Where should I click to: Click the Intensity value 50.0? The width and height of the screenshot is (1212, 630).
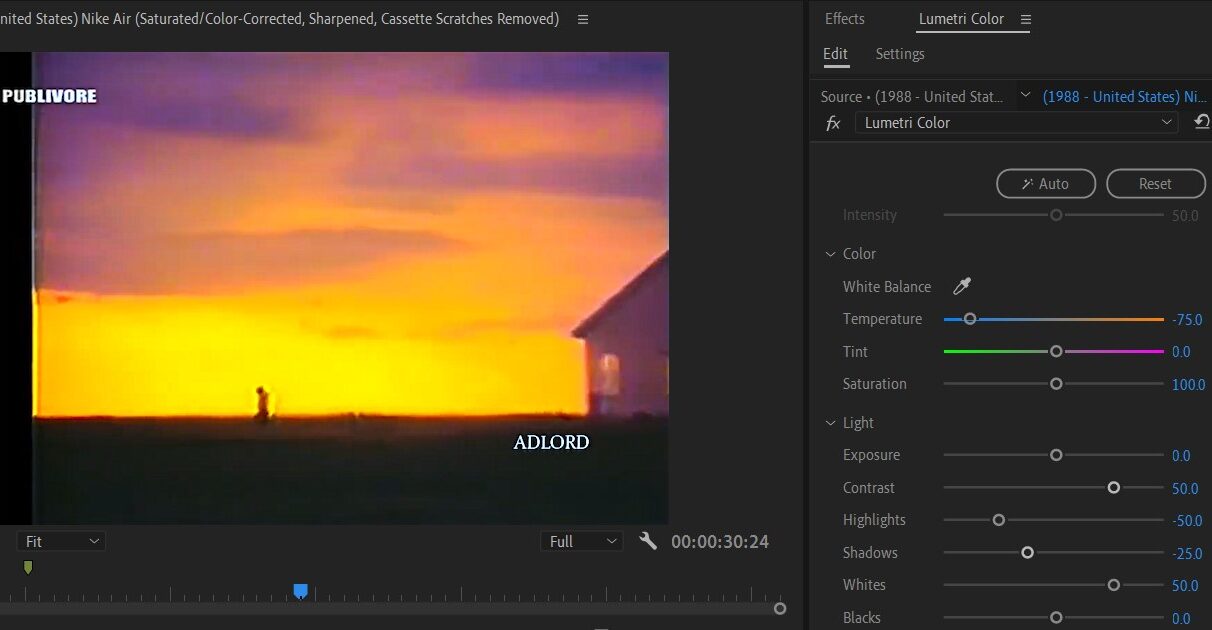tap(1185, 215)
